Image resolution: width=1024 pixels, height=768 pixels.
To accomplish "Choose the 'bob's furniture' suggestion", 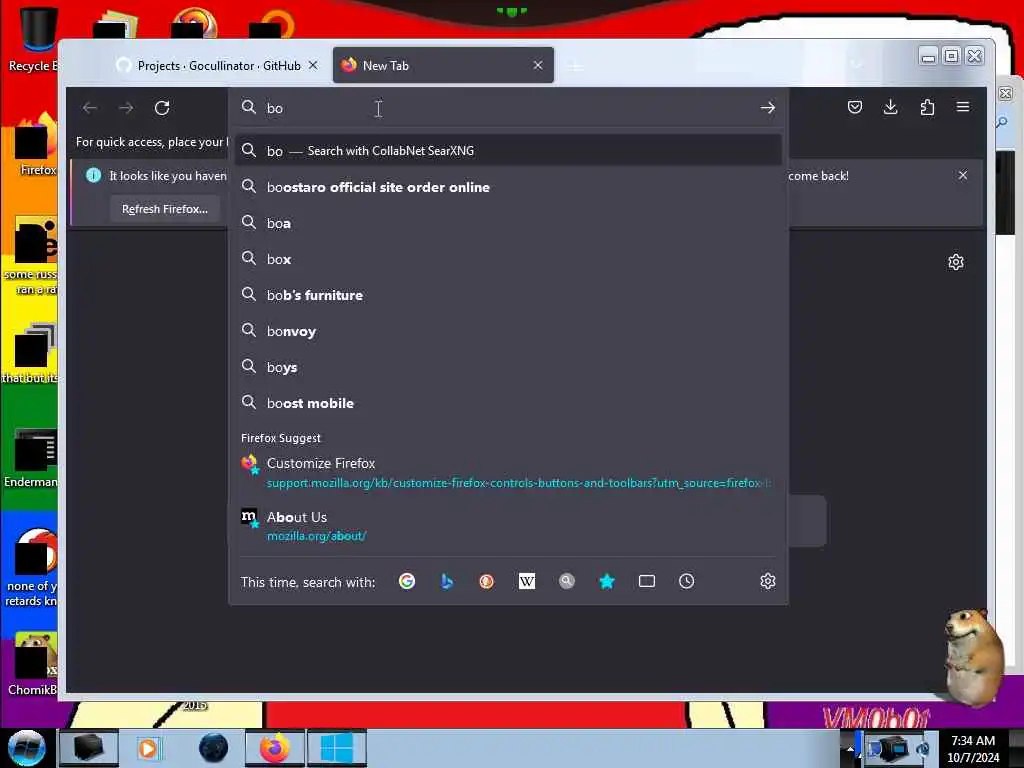I will pyautogui.click(x=508, y=295).
